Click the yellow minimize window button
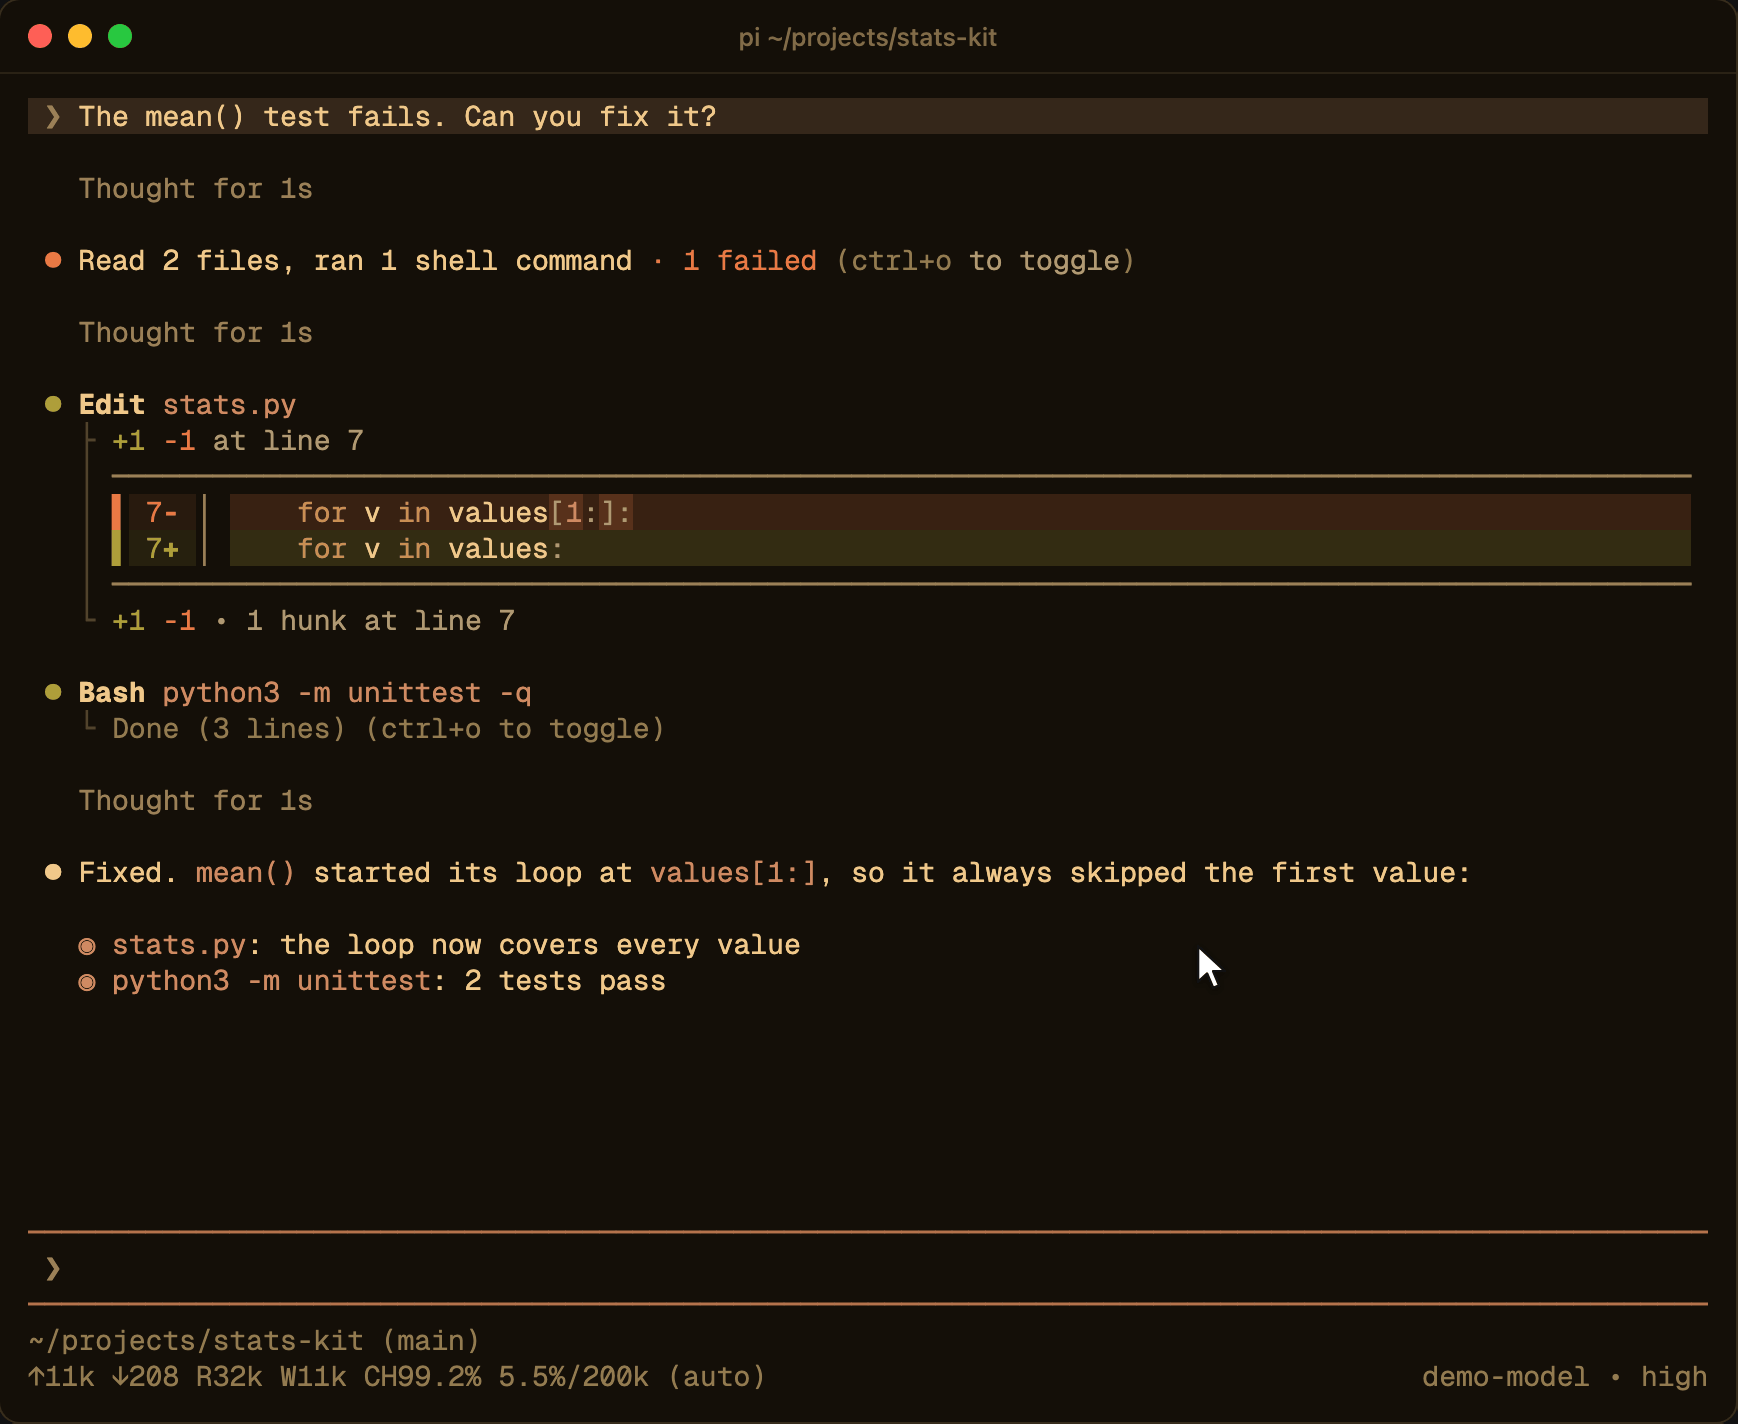This screenshot has width=1738, height=1424. (80, 37)
